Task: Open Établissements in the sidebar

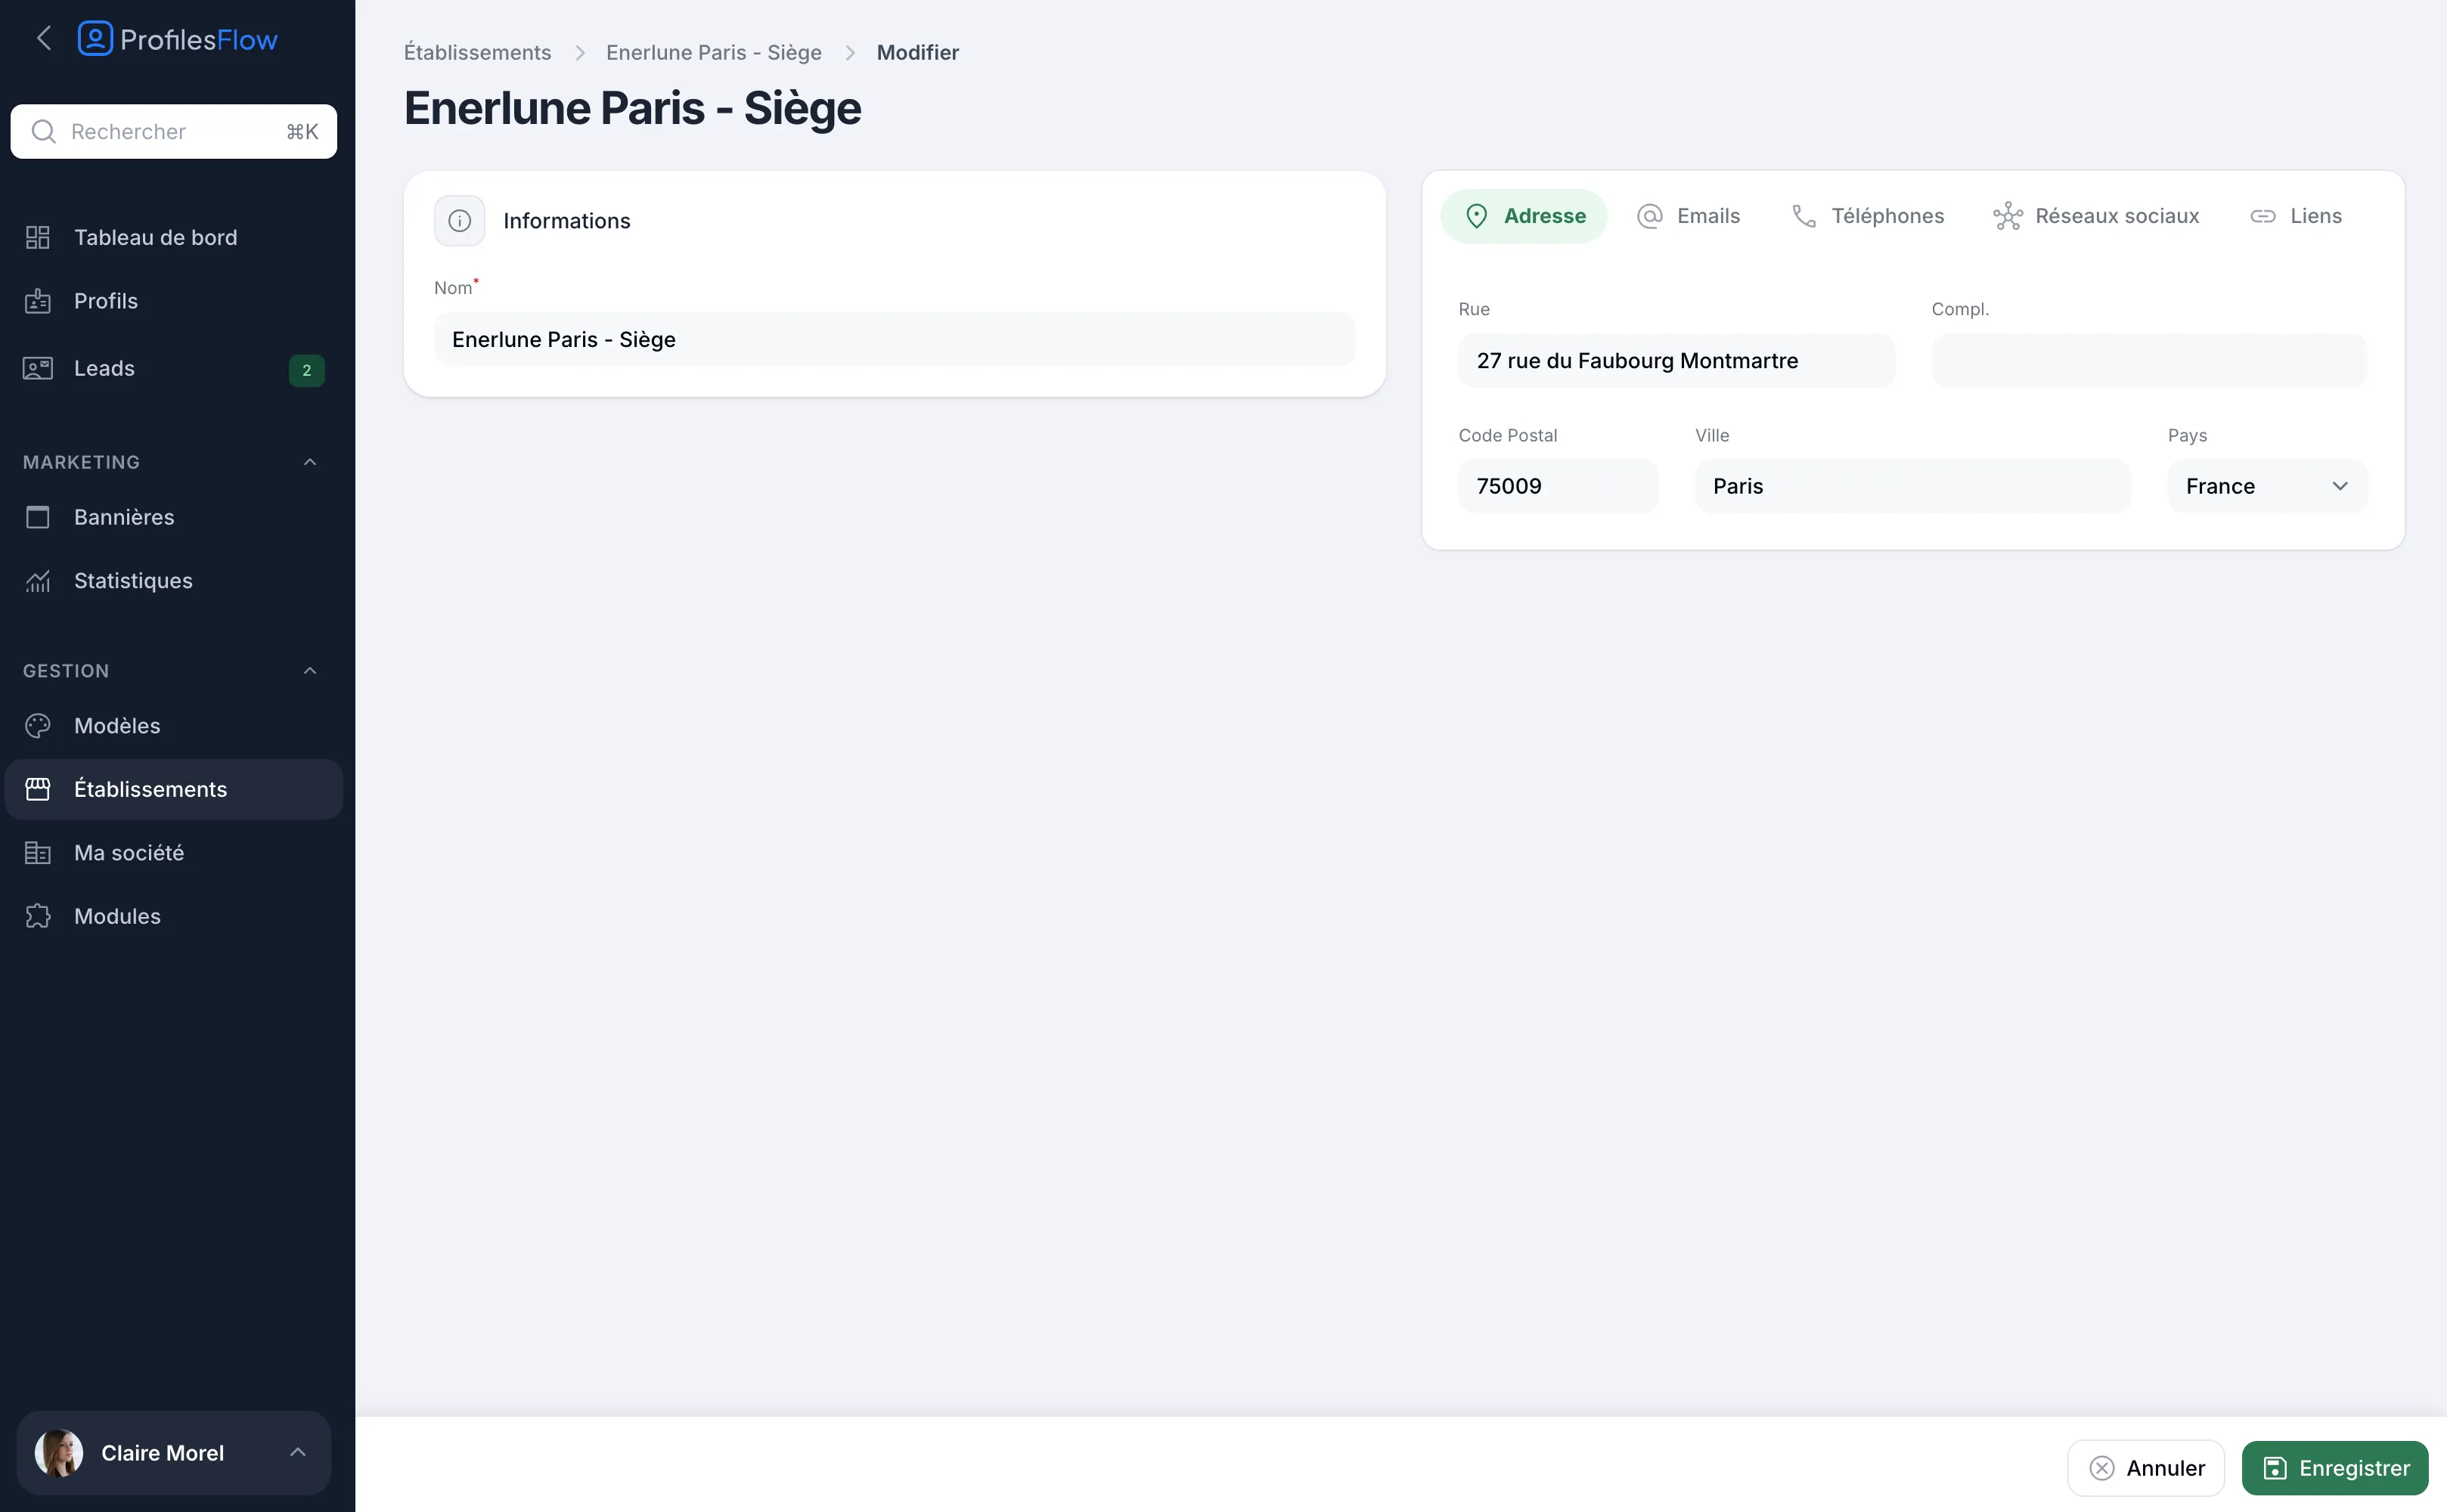Action: pos(173,789)
